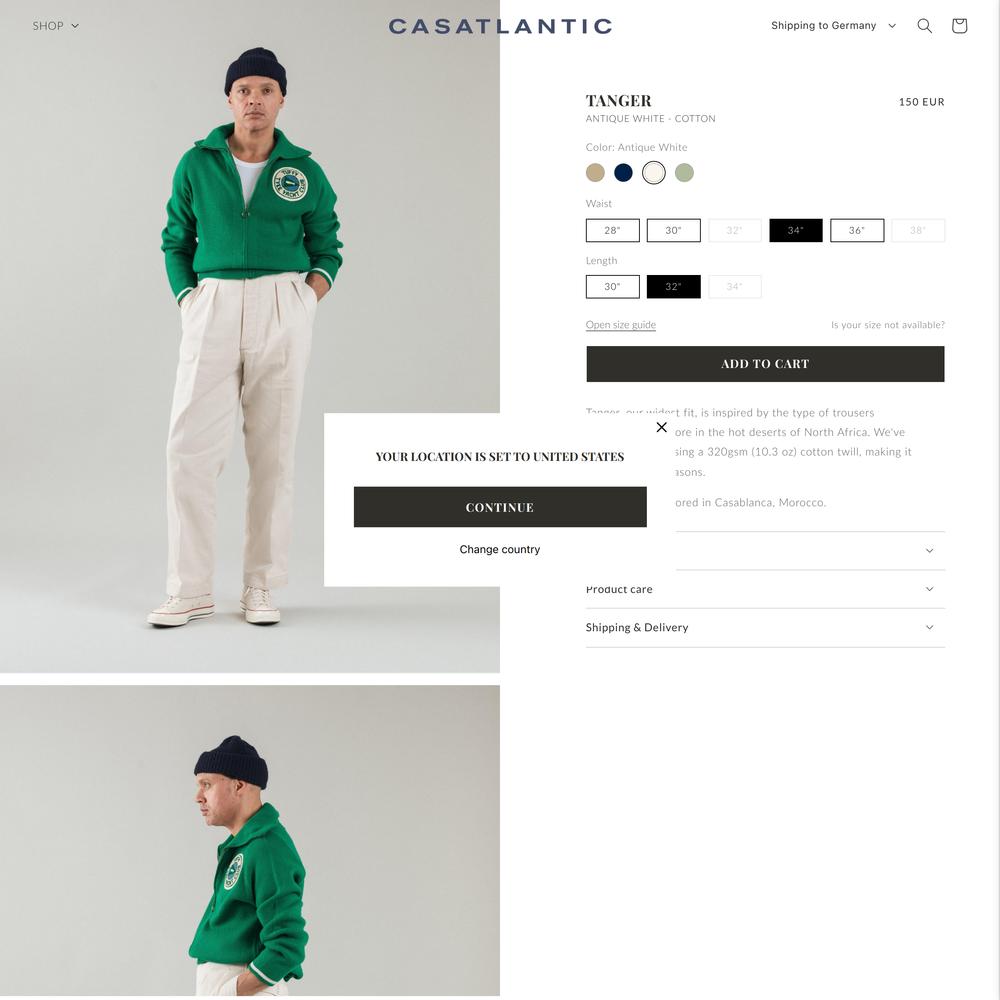
Task: Open the shopping cart icon
Action: [959, 26]
